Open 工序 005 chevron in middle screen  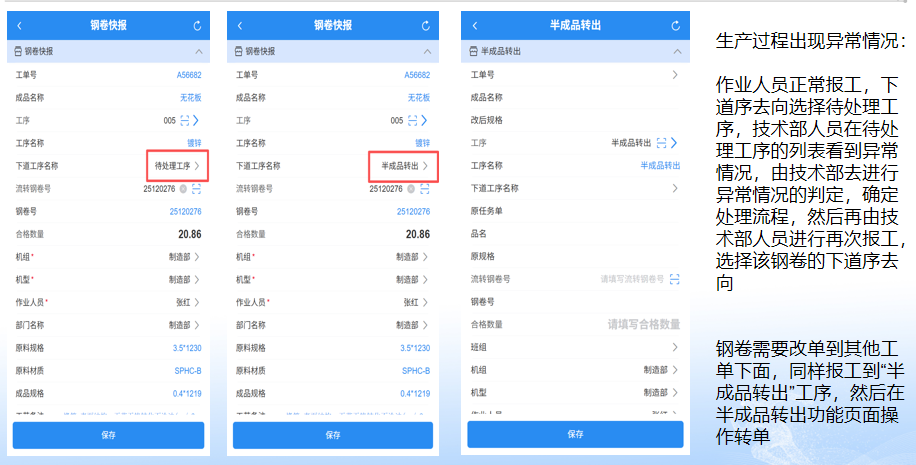pos(424,120)
